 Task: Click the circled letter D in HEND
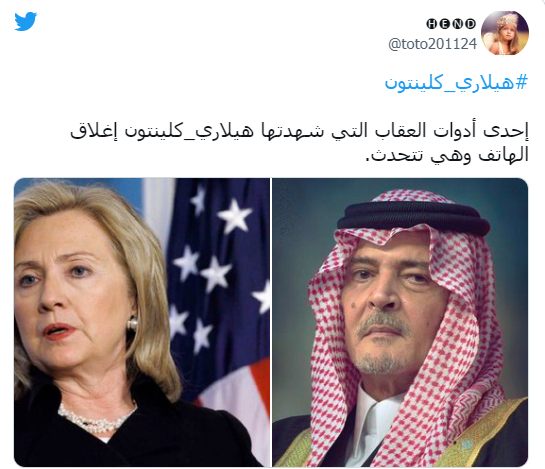pyautogui.click(x=470, y=24)
